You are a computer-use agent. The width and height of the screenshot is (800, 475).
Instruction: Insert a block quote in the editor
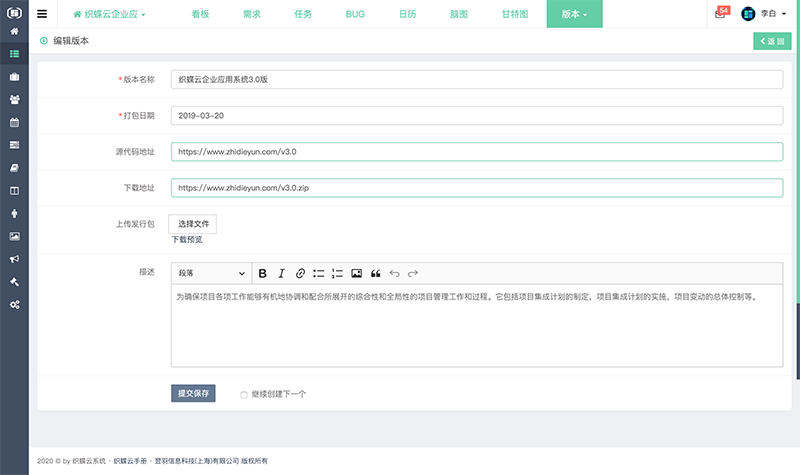(376, 273)
